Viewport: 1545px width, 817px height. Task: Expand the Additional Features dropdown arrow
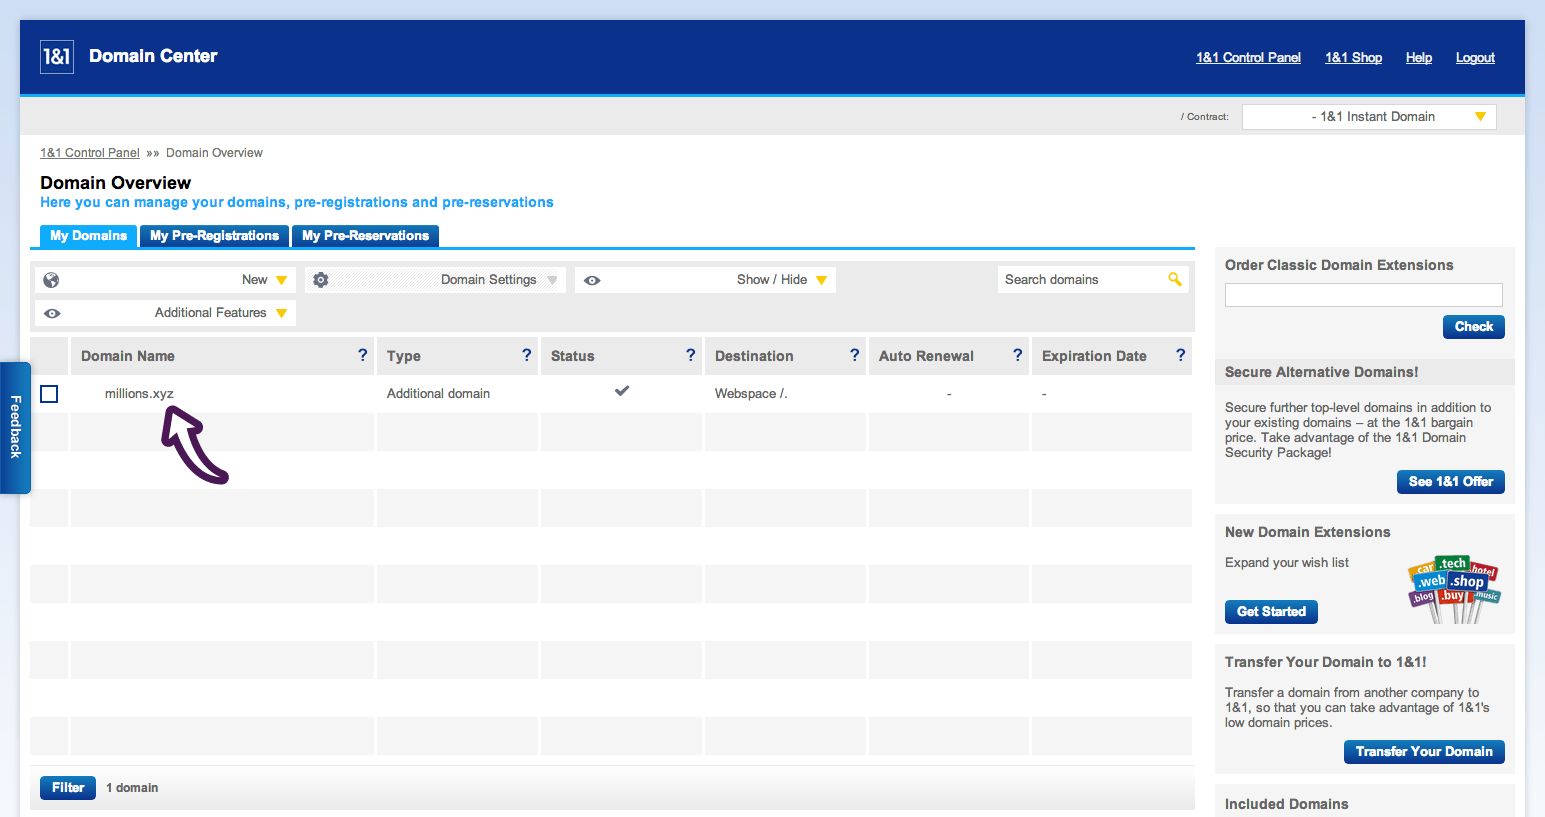point(282,313)
